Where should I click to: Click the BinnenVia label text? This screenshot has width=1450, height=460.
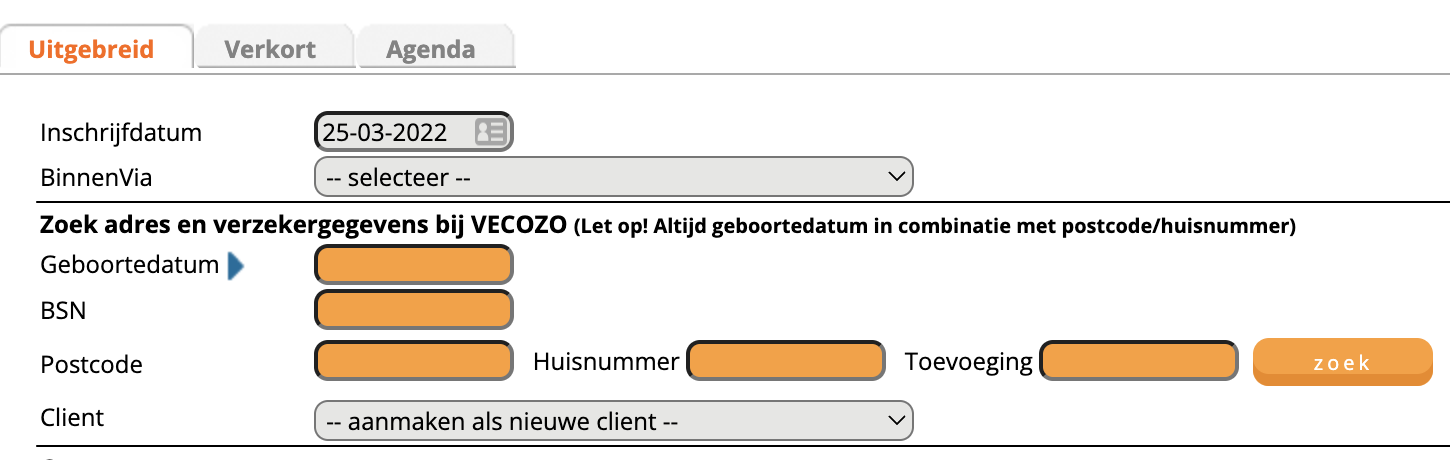(97, 178)
